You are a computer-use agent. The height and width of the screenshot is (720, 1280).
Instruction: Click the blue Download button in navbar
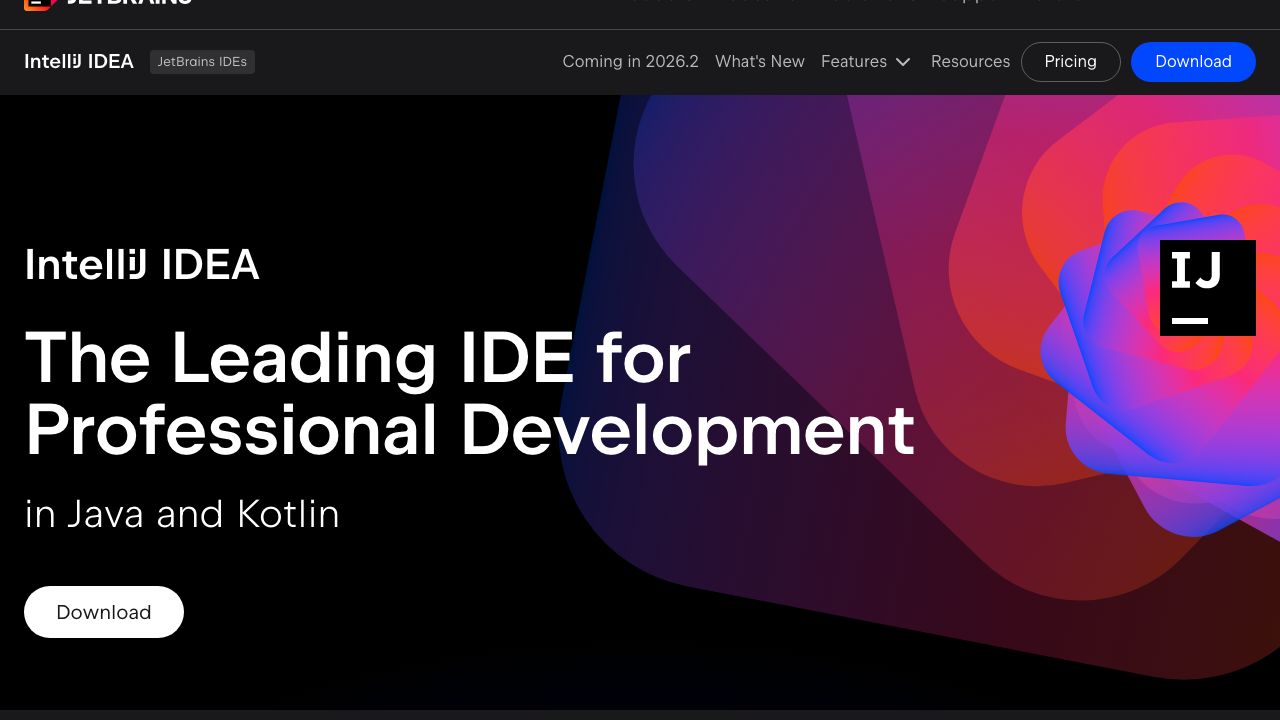pos(1193,62)
